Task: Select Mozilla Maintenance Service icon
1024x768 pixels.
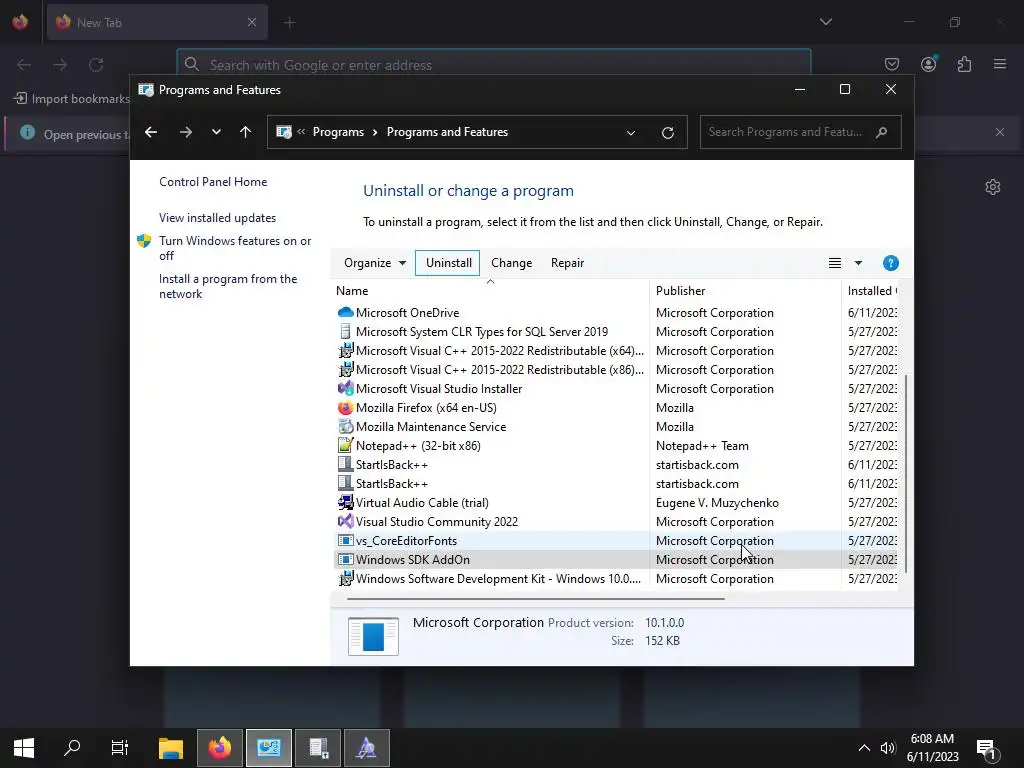Action: pyautogui.click(x=345, y=426)
